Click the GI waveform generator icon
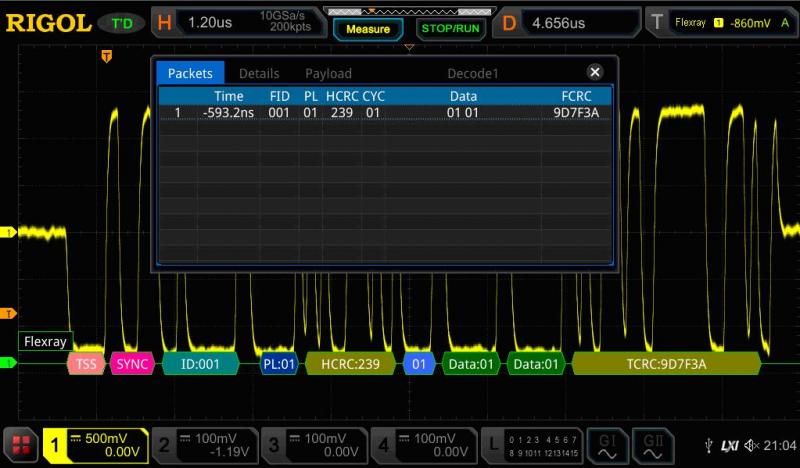800x468 pixels. [607, 445]
